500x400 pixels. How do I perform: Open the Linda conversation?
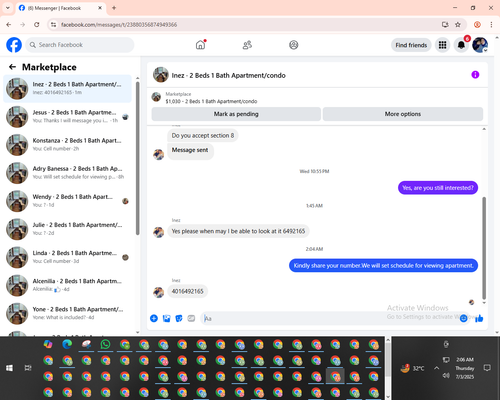(67, 257)
